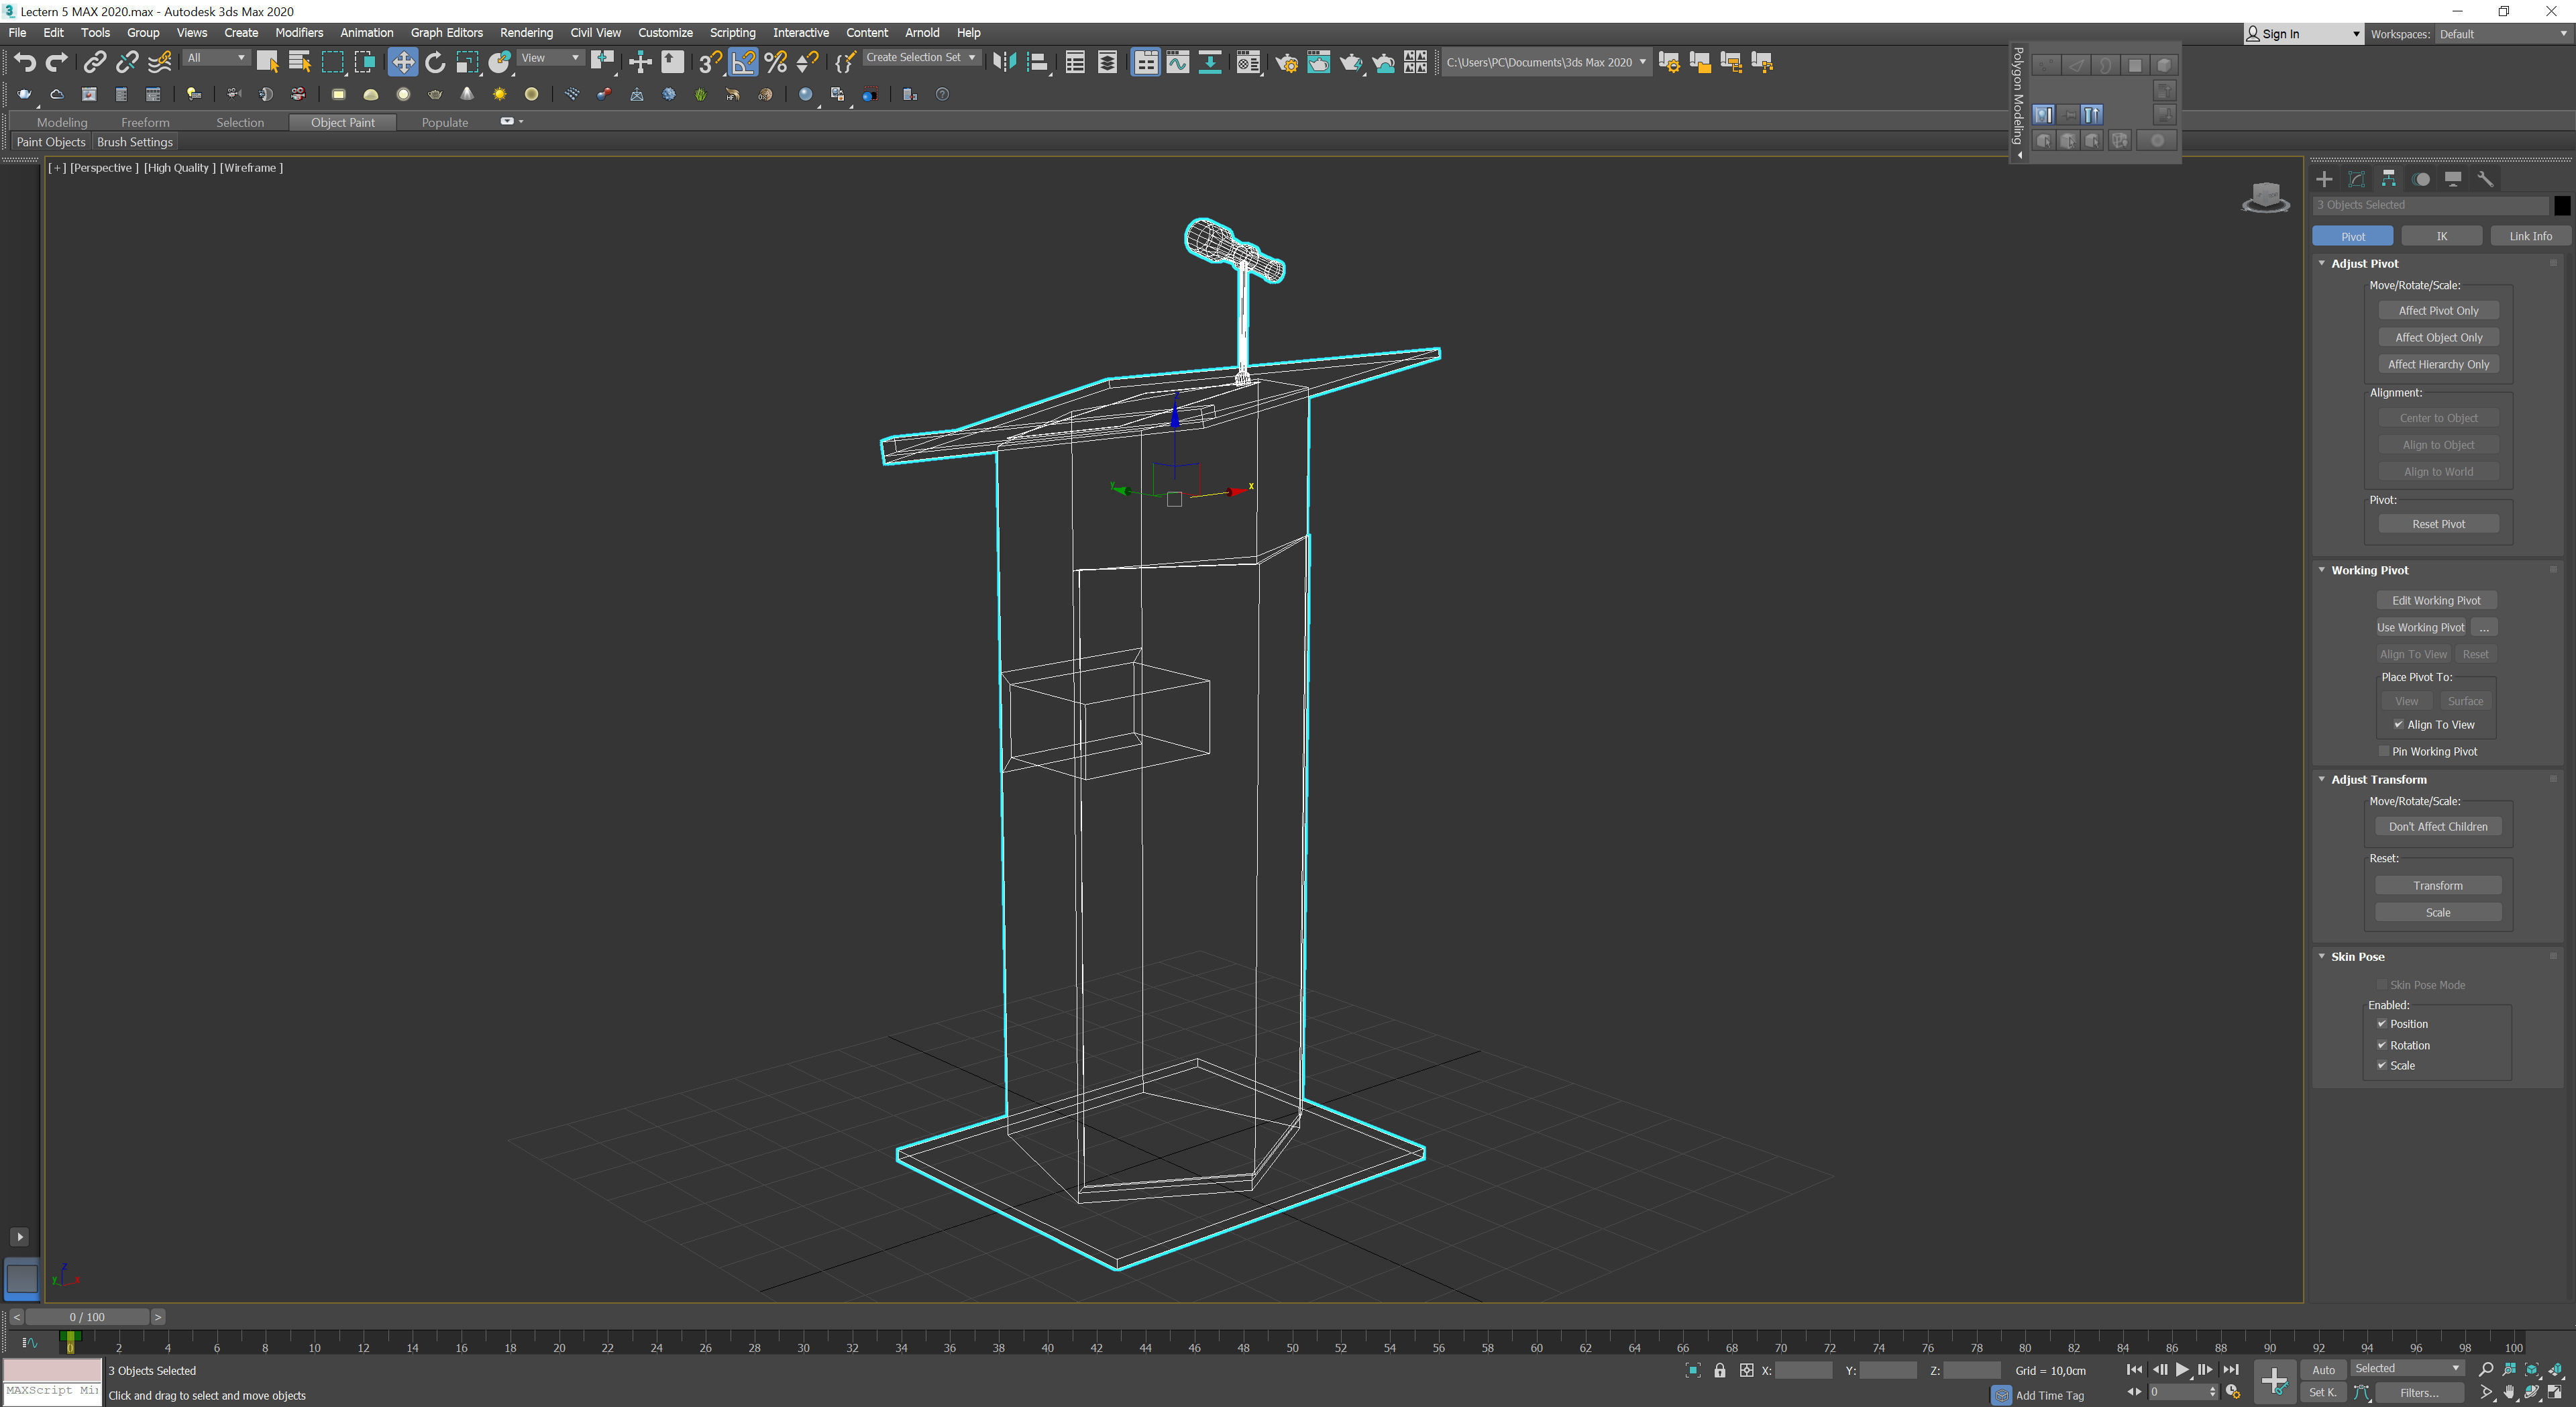Switch to the Populate ribbon tab

(x=445, y=122)
